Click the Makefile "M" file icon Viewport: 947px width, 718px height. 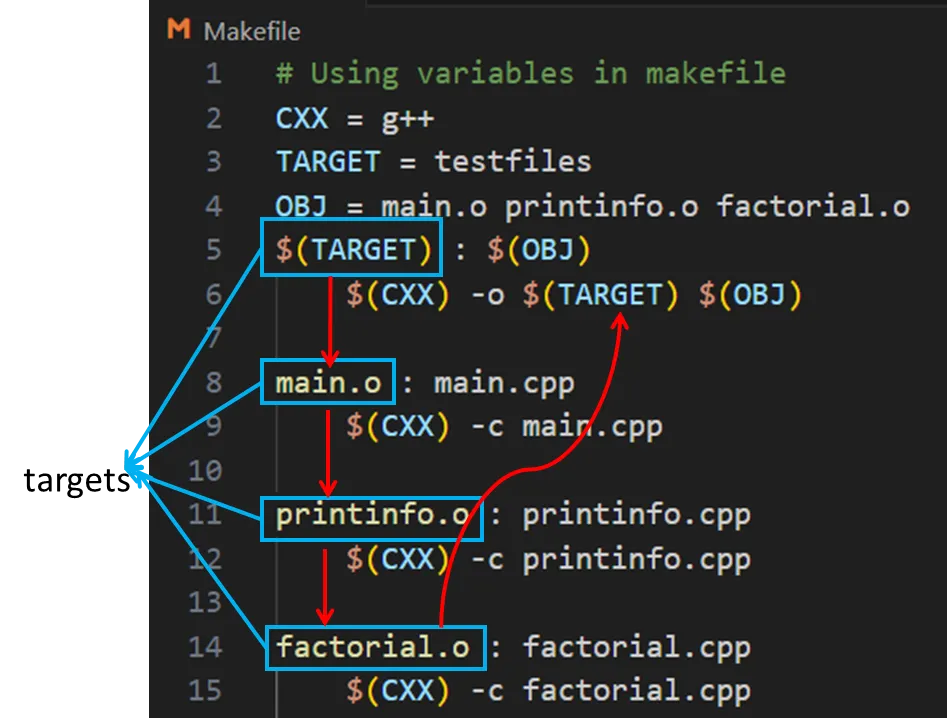[179, 30]
